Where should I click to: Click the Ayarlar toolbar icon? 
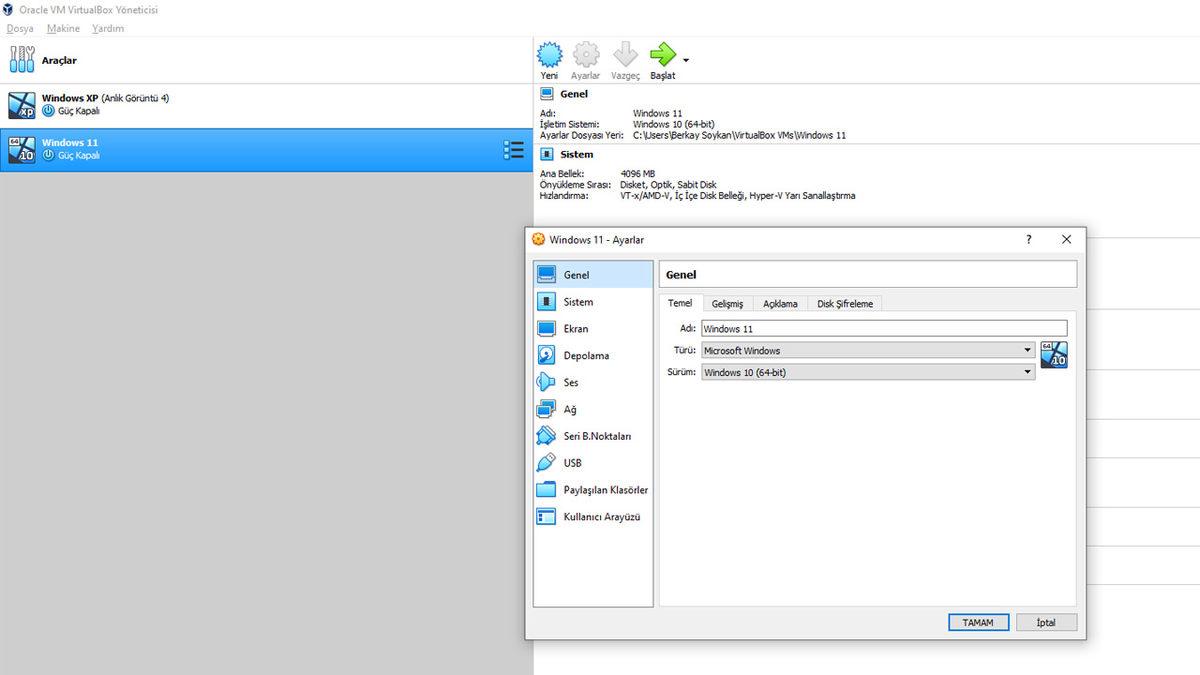click(x=586, y=57)
